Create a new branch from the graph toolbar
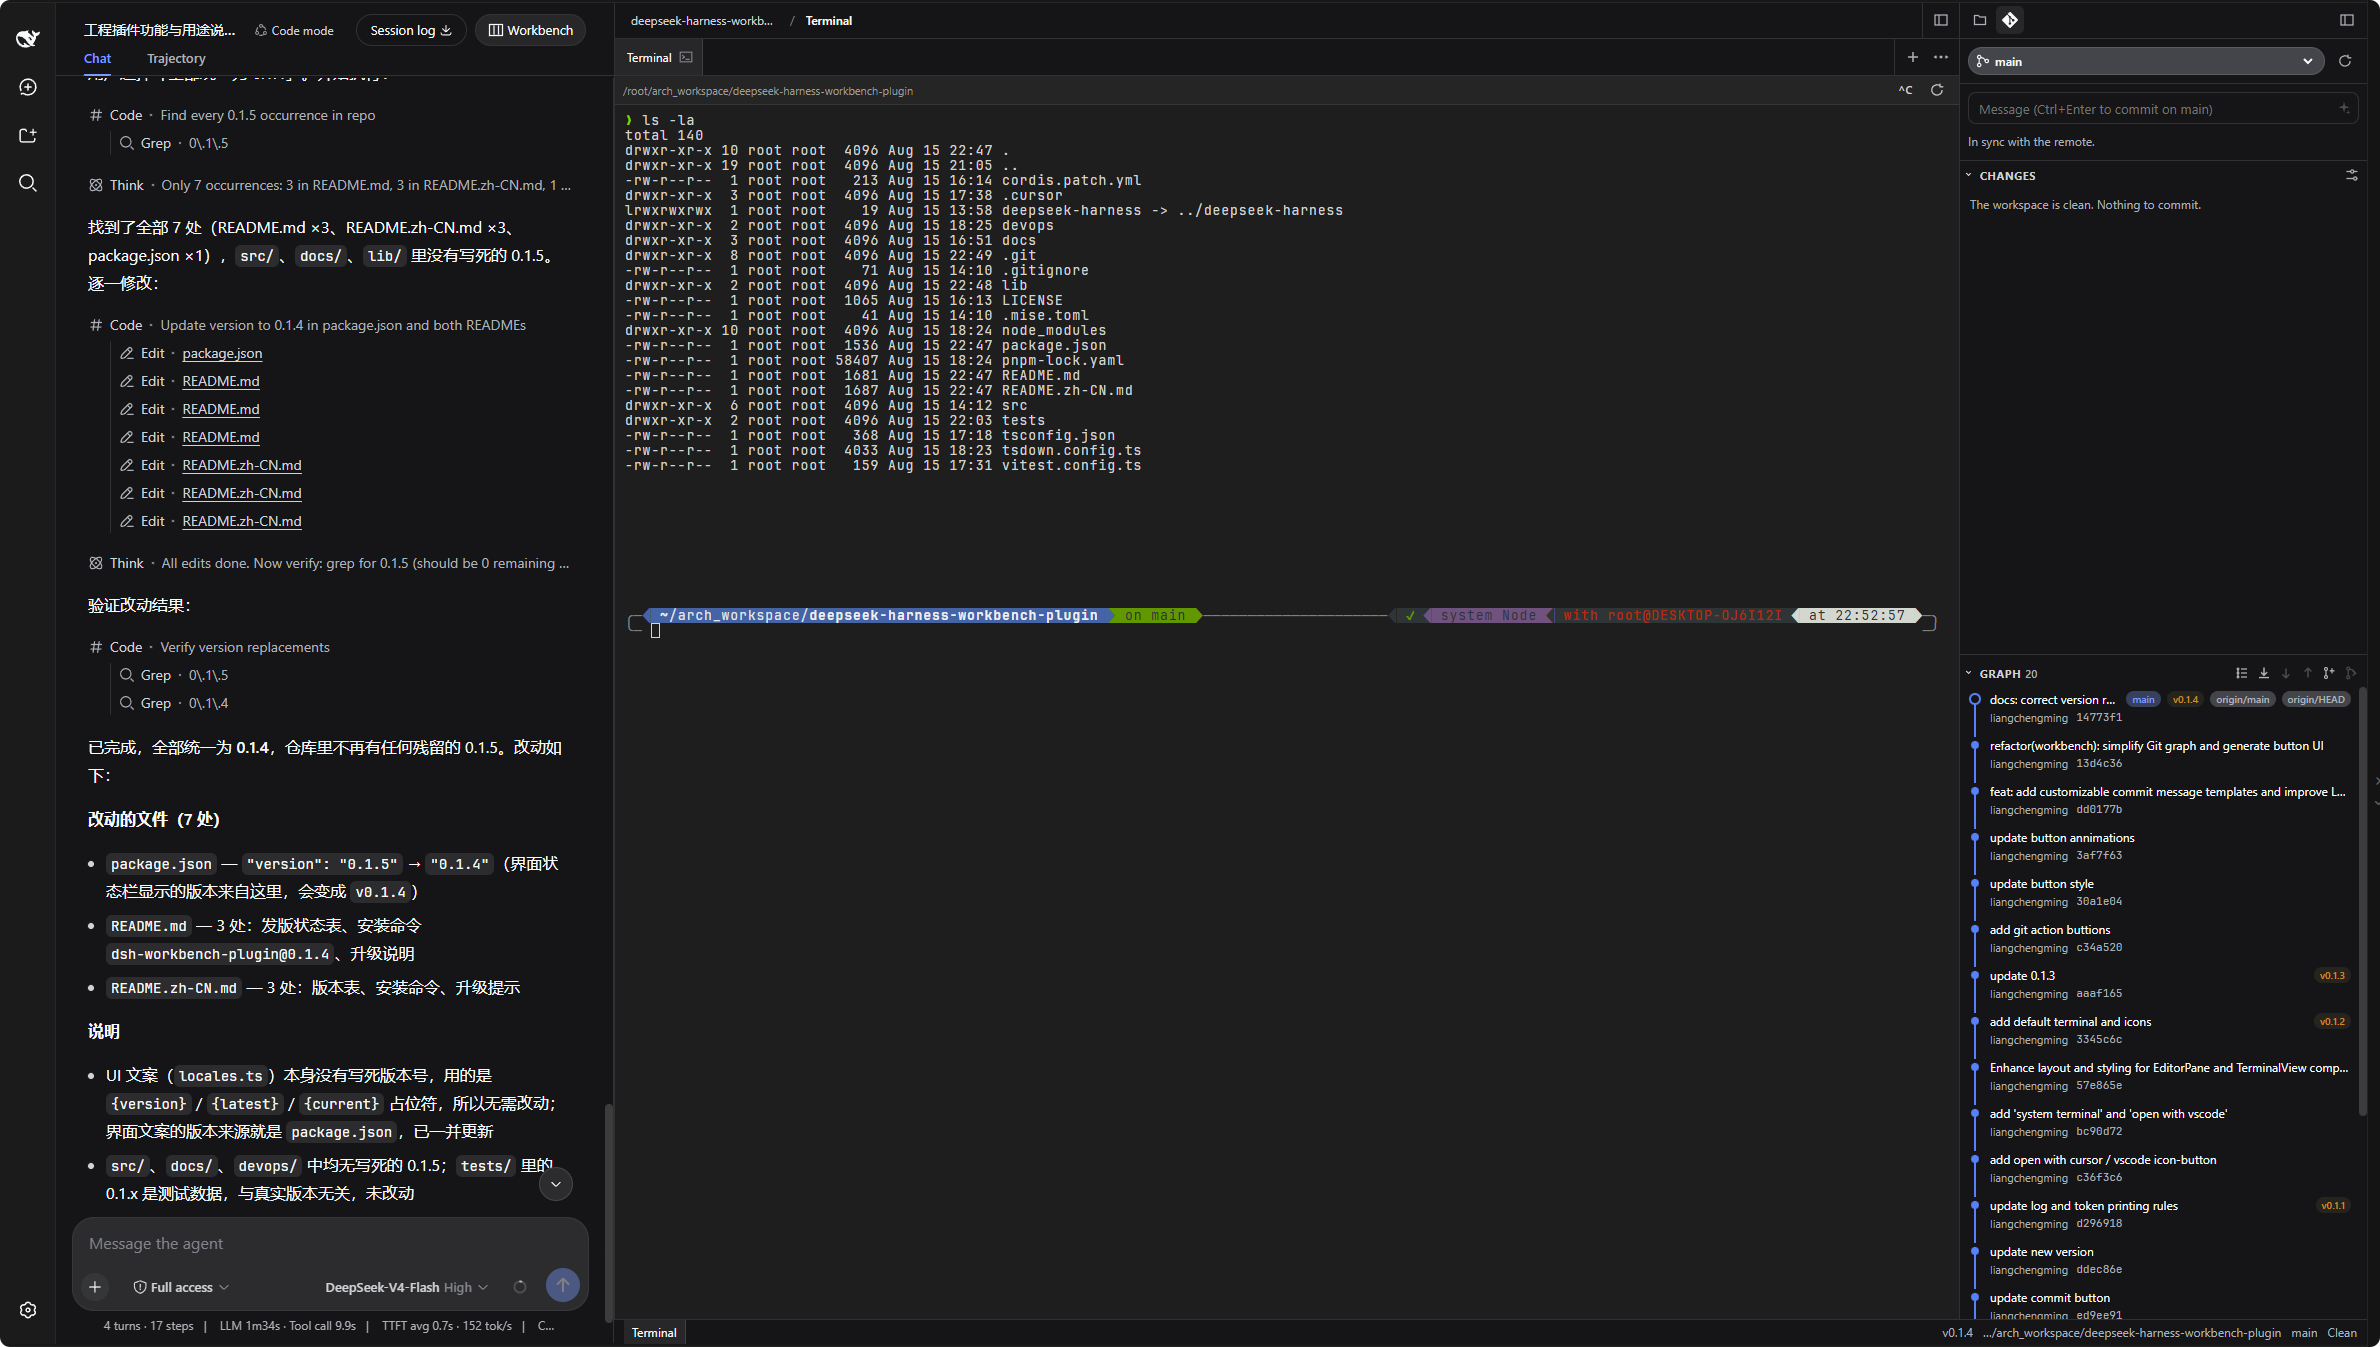The image size is (2380, 1347). click(x=2329, y=673)
